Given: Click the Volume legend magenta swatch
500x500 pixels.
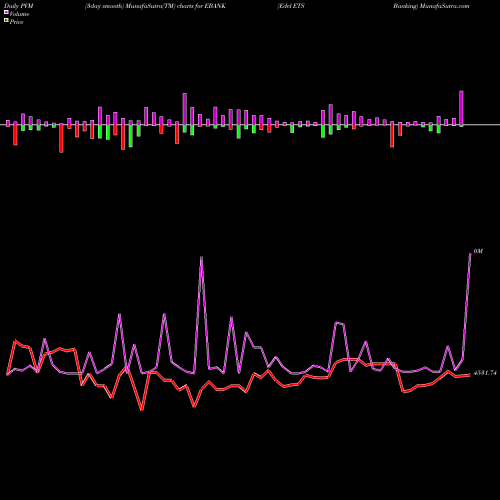Looking at the screenshot, I should click(6, 12).
